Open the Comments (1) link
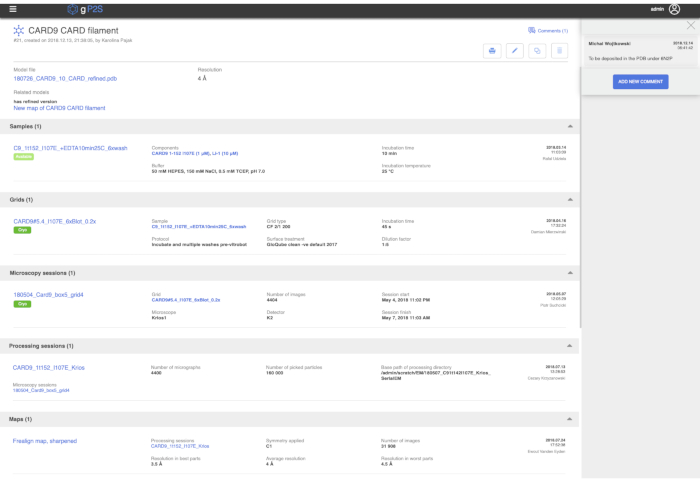Viewport: 700px width, 482px height. (x=548, y=31)
